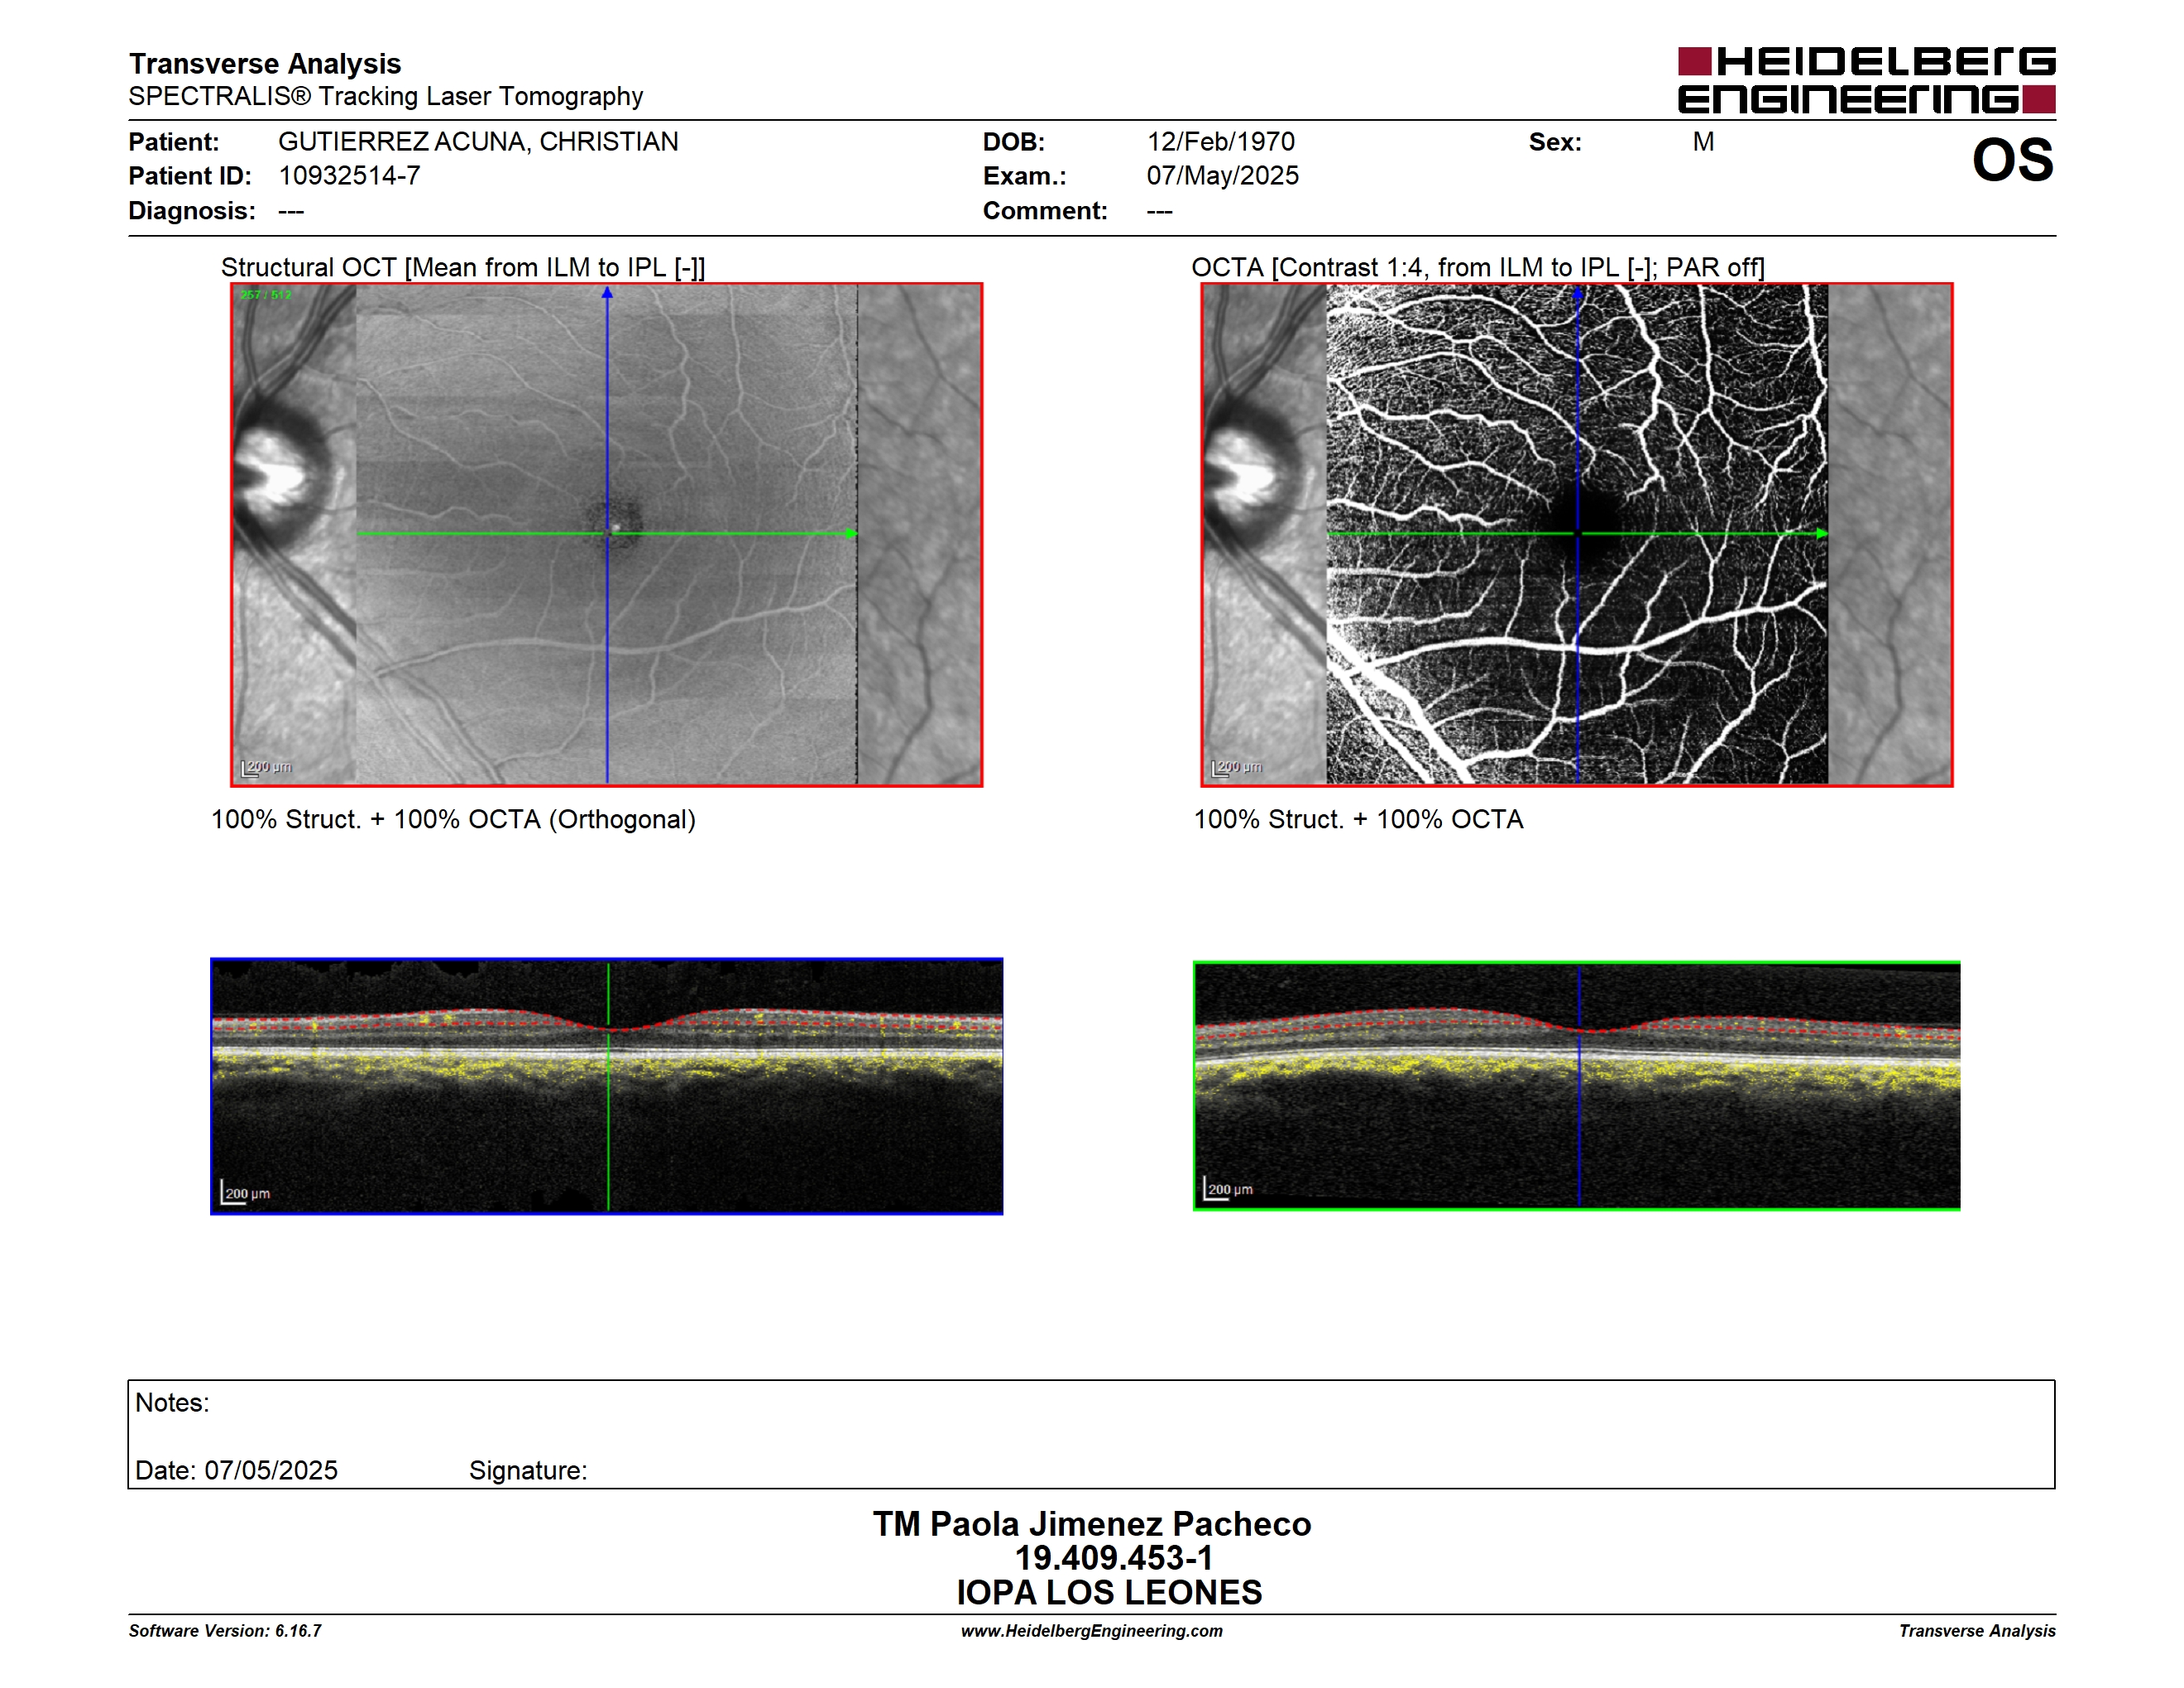Click the 'Notes:' field

point(172,1403)
